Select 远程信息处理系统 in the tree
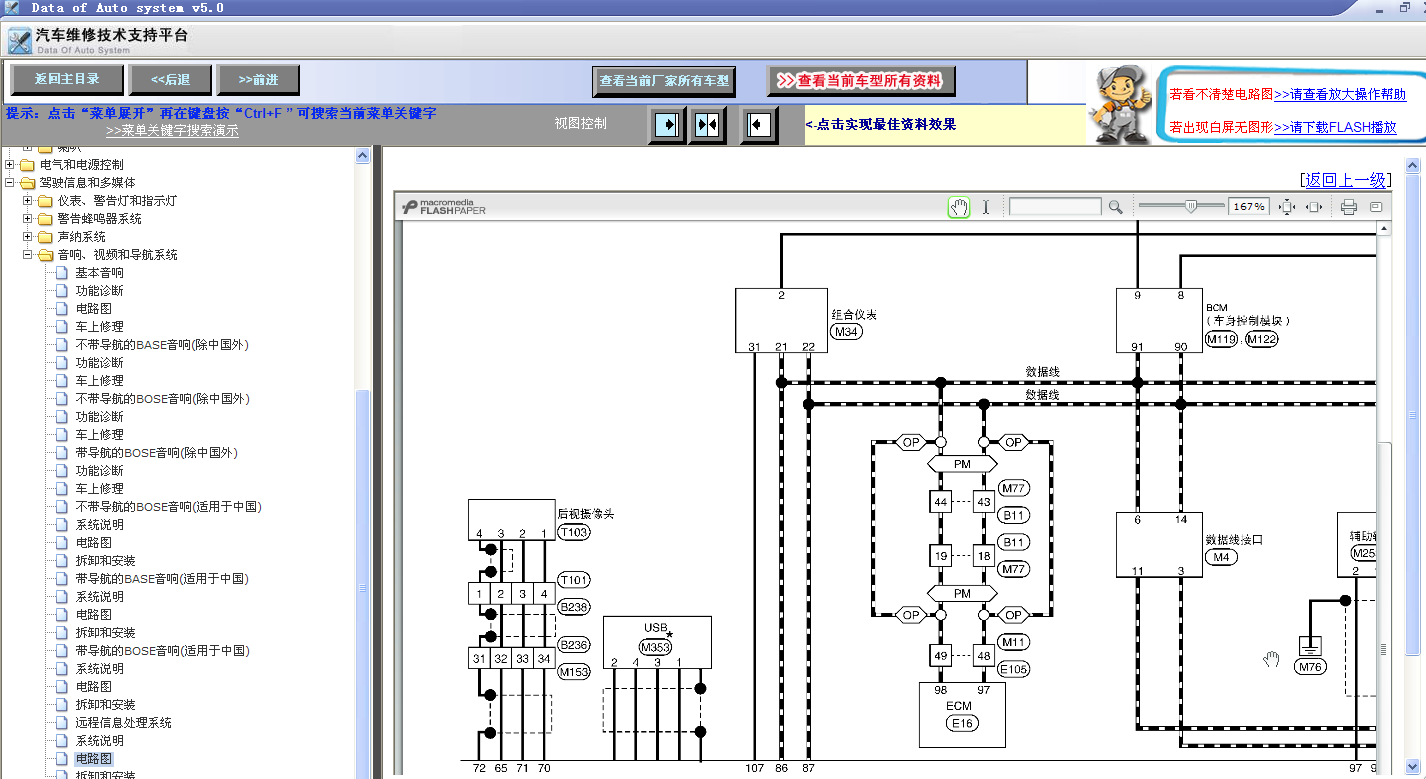The height and width of the screenshot is (779, 1426). tap(123, 723)
